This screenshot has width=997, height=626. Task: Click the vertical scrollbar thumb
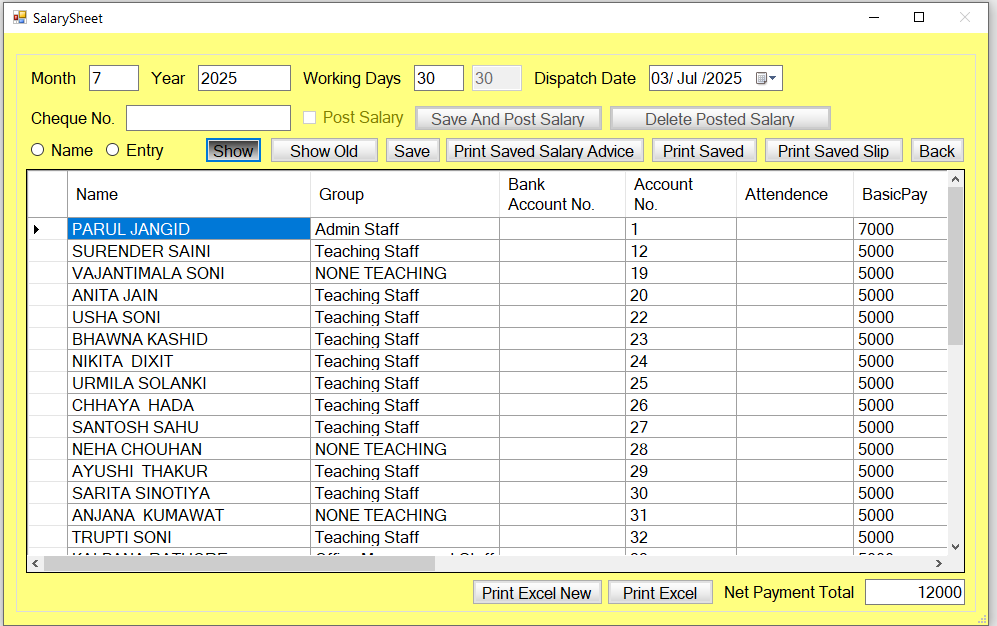coord(955,266)
